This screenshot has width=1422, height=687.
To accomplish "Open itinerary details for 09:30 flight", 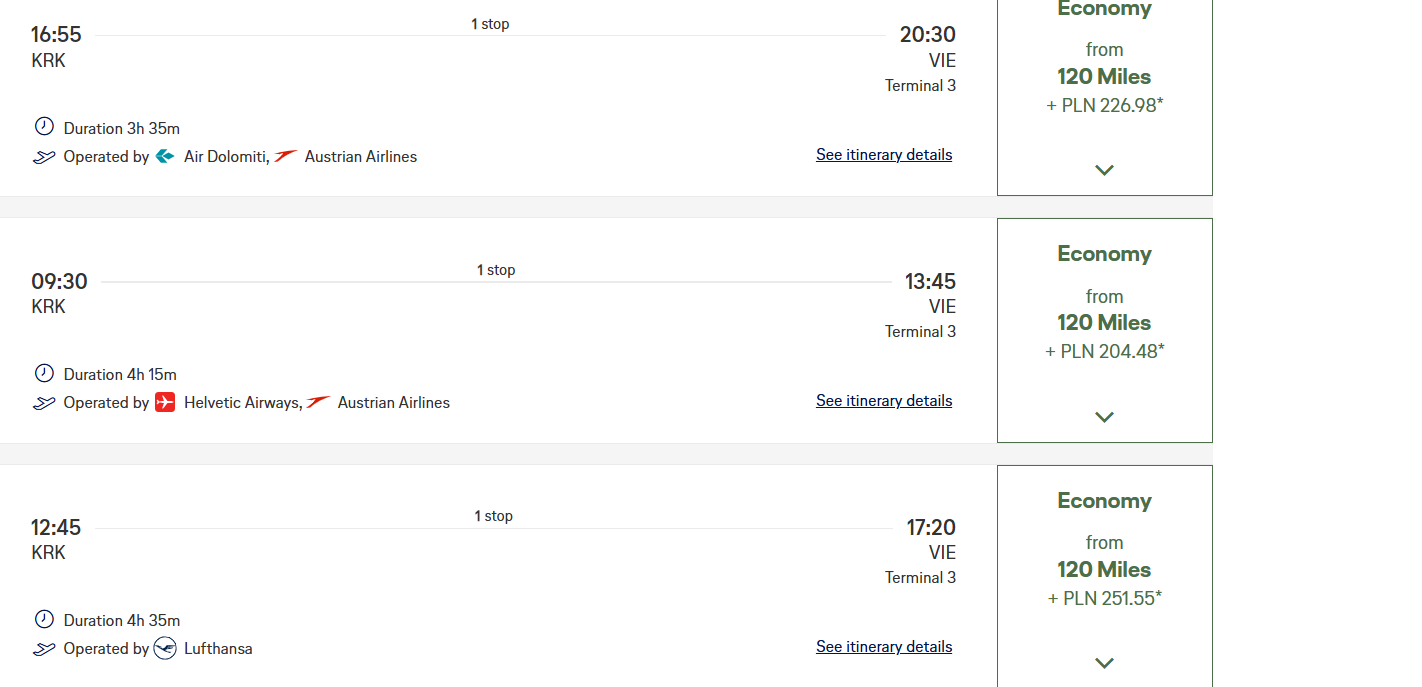I will (x=884, y=400).
